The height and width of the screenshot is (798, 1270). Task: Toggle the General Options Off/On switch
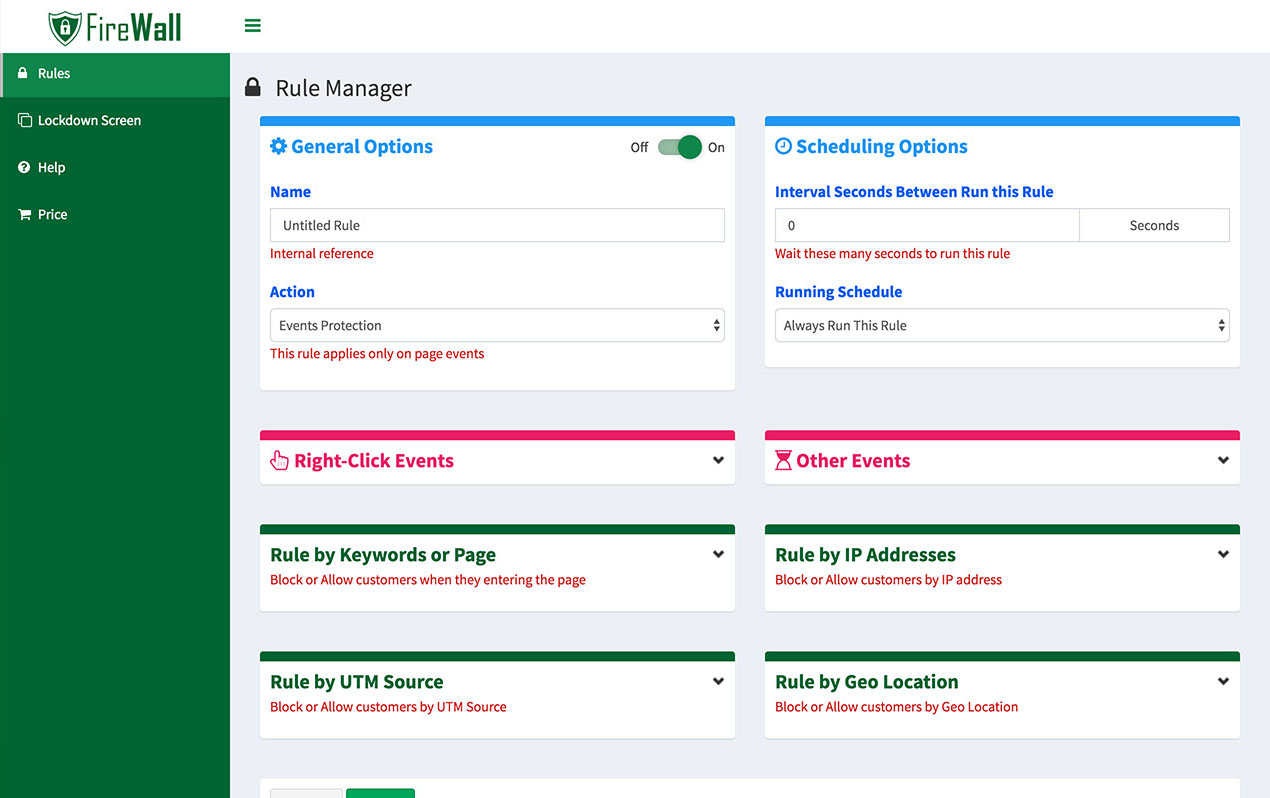680,147
